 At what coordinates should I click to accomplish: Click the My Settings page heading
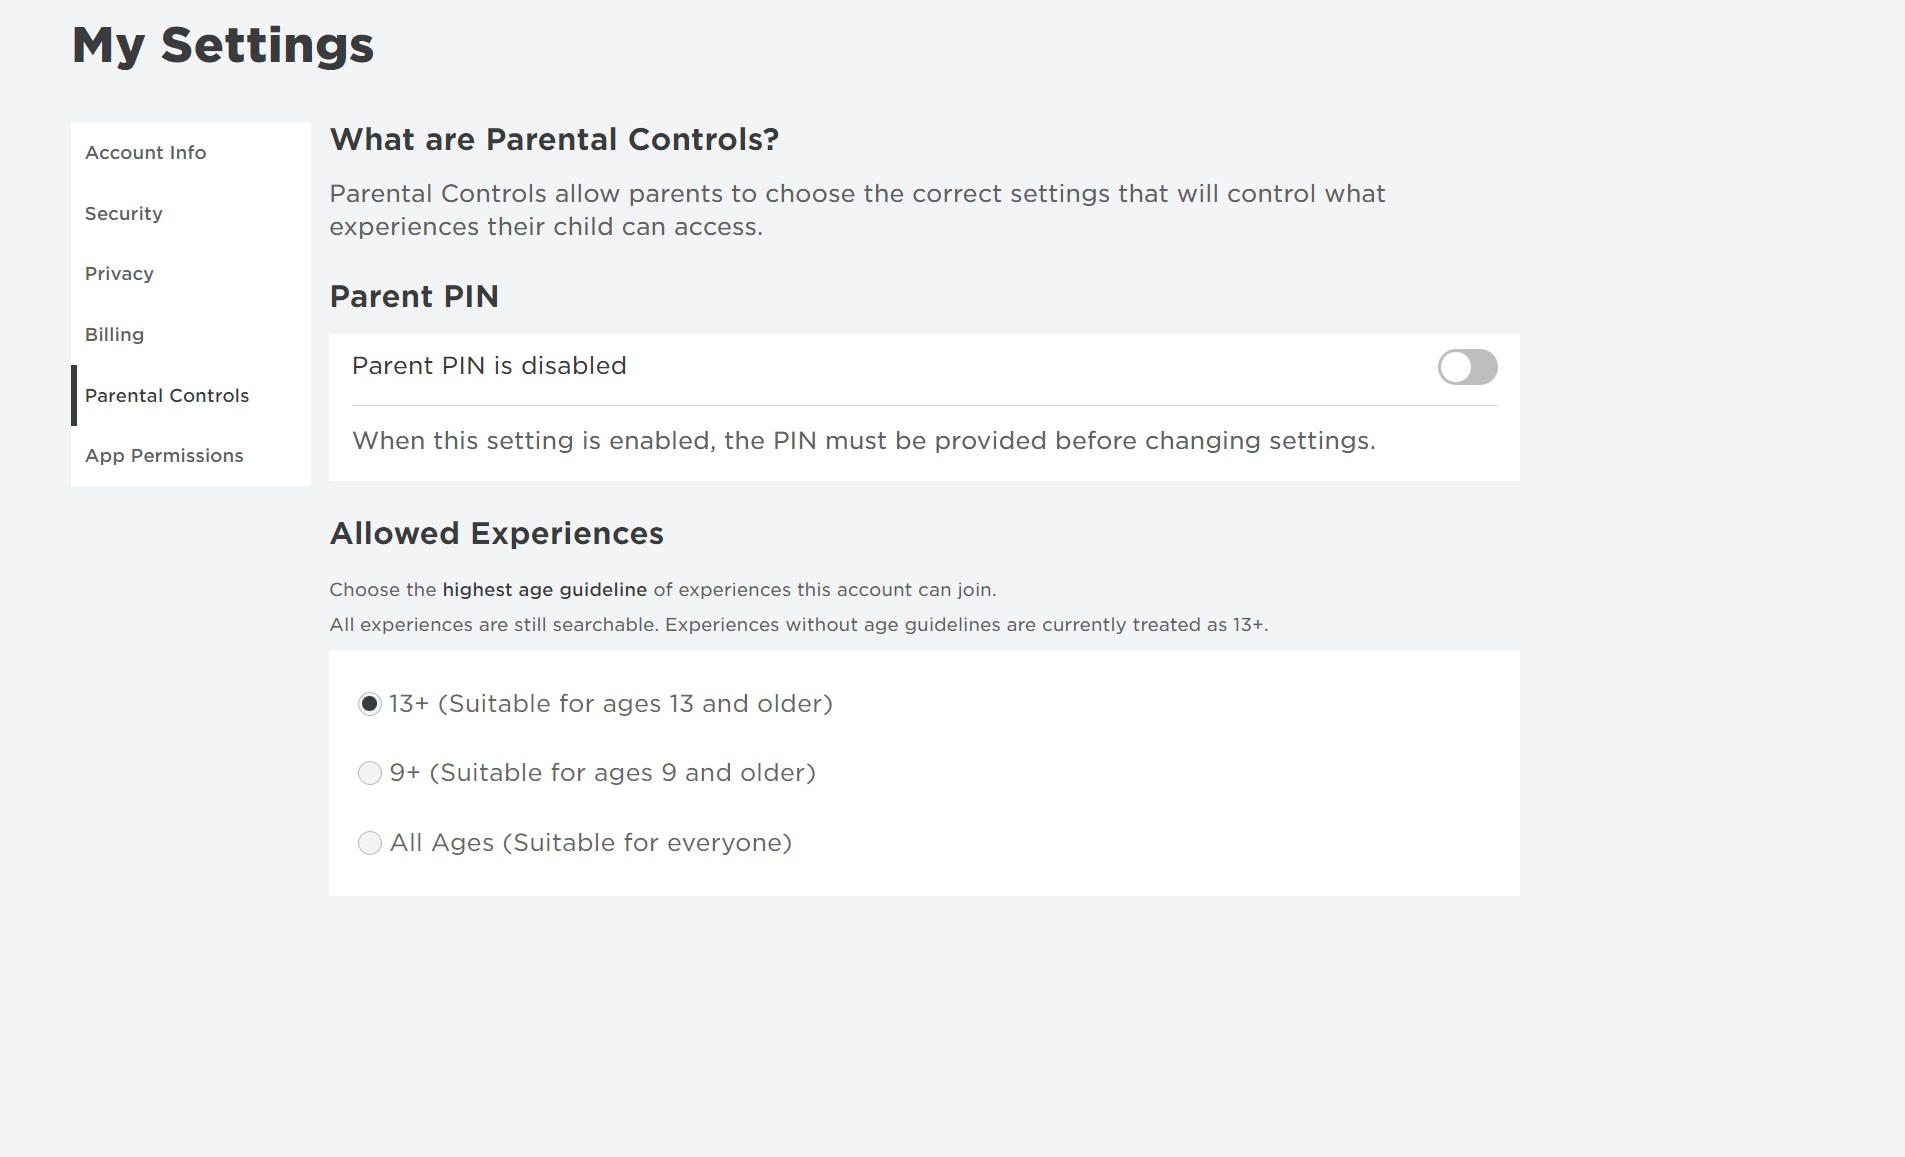223,45
